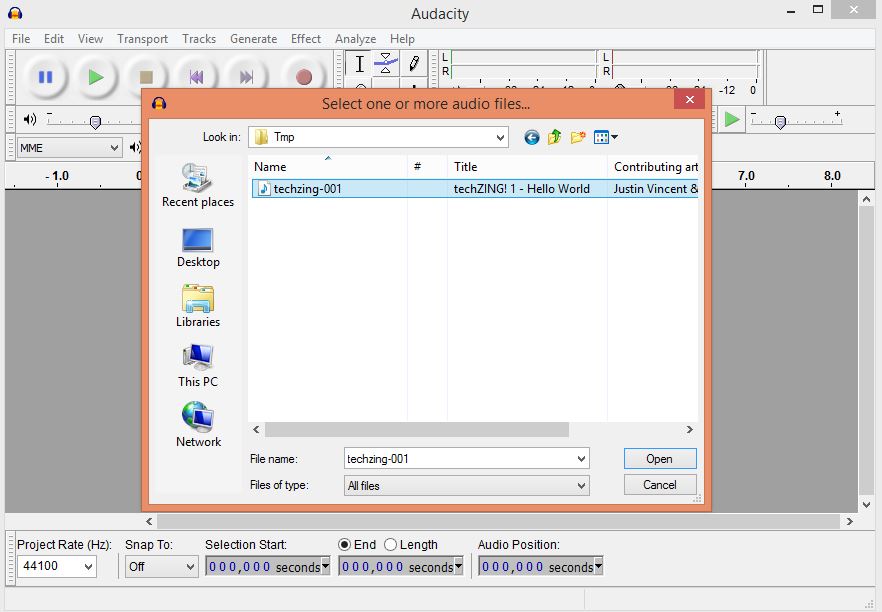Open Recent places in sidebar
This screenshot has height=612, width=882.
click(197, 186)
